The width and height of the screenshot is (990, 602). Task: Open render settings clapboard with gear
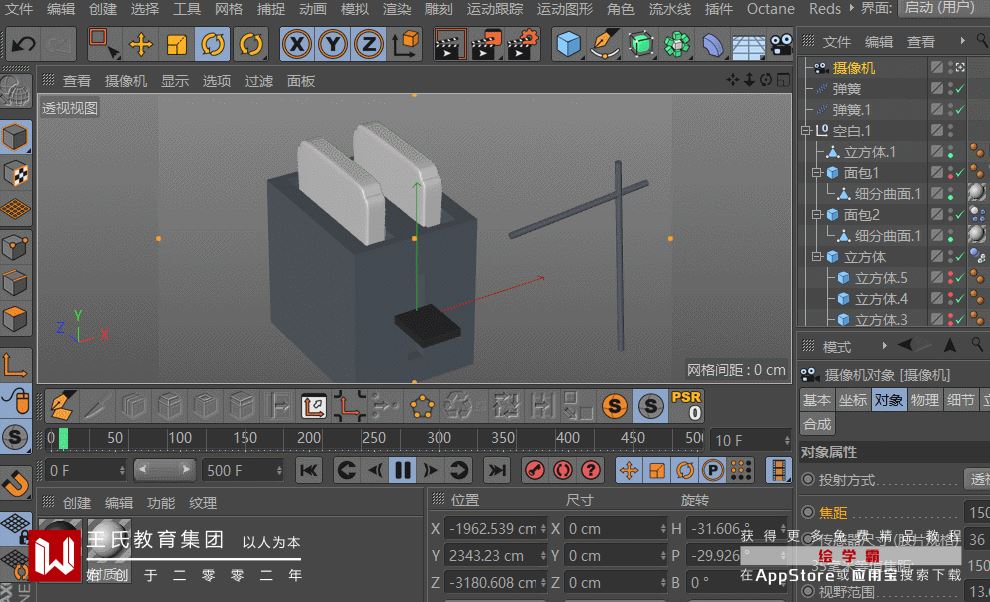point(522,44)
